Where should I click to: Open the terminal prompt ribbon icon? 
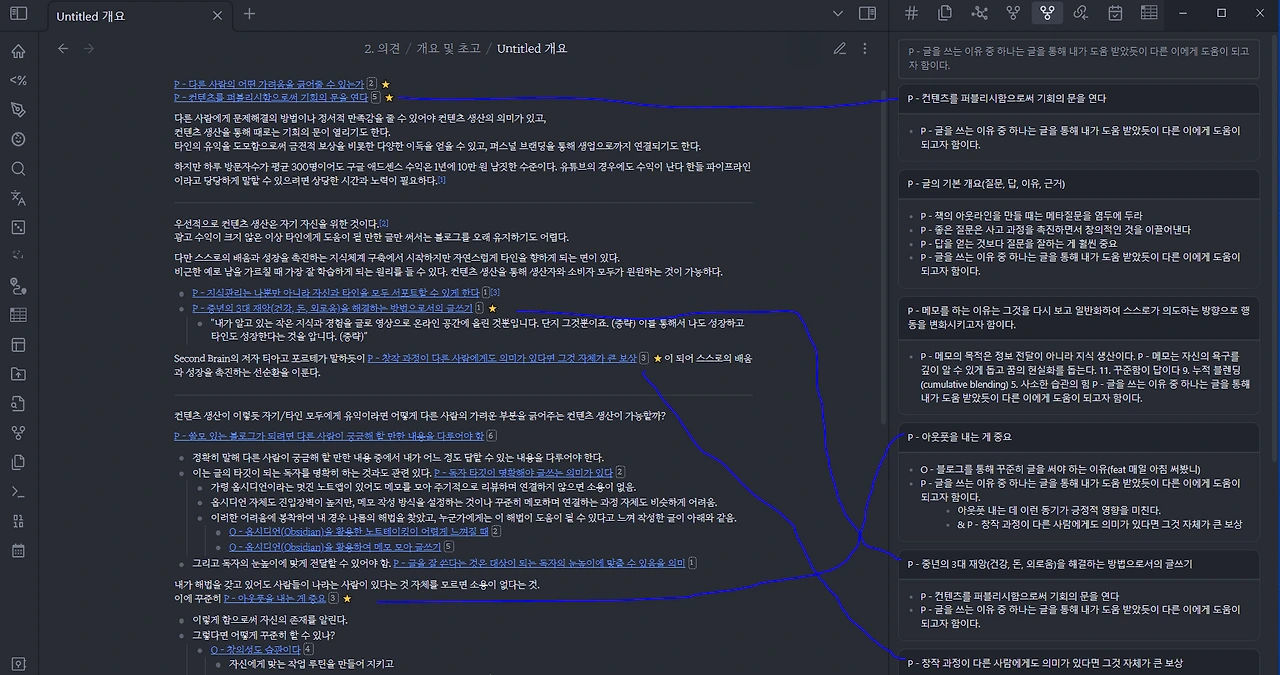pos(18,491)
